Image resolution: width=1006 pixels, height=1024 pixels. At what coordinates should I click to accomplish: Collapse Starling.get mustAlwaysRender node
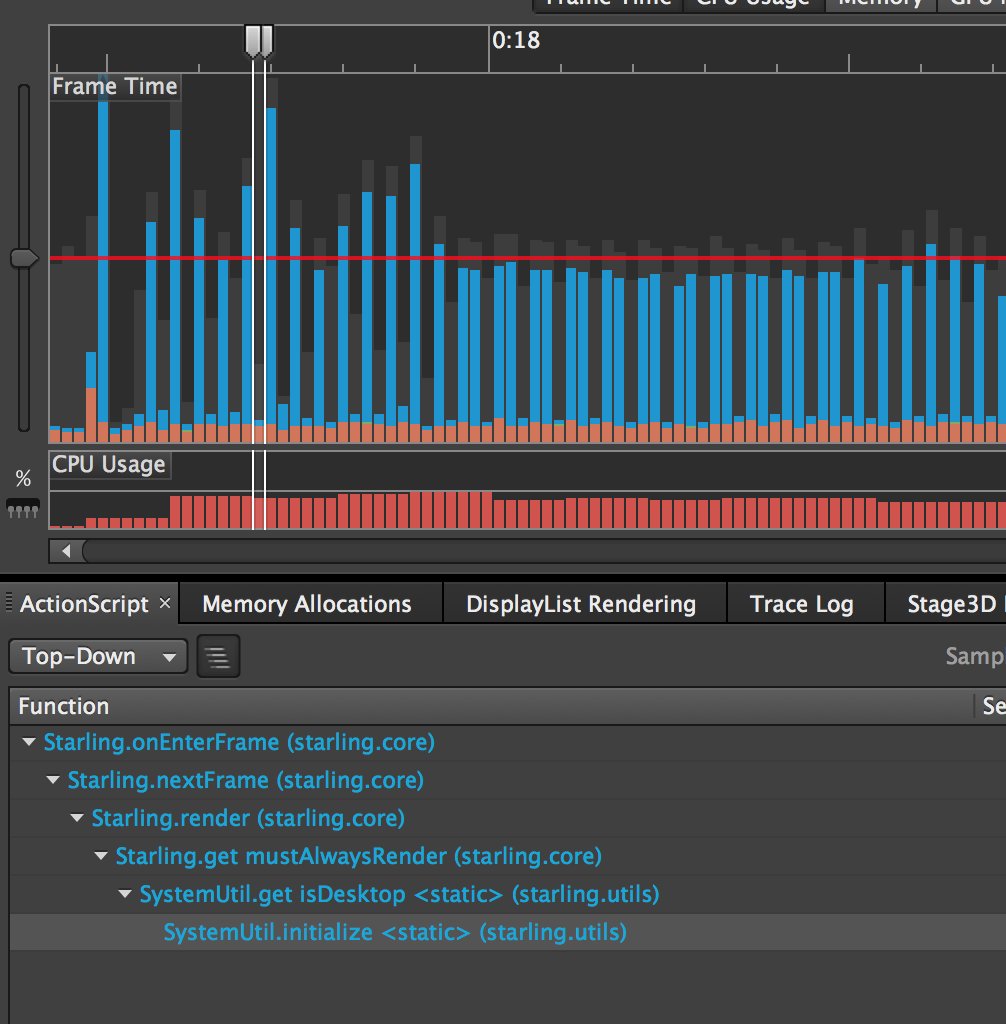pos(101,856)
